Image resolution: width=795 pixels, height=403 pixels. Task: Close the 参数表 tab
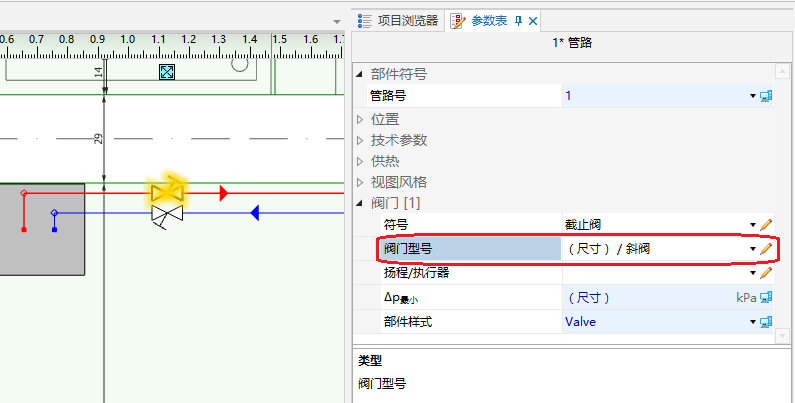tap(534, 20)
